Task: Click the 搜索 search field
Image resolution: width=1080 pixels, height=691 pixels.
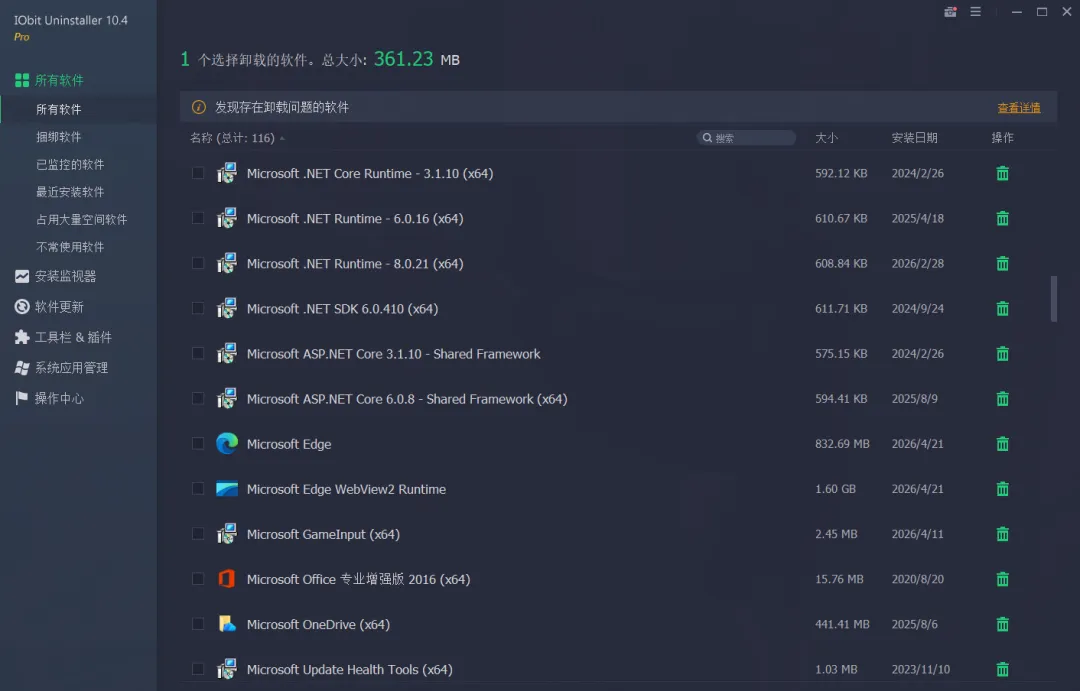Action: (x=746, y=138)
